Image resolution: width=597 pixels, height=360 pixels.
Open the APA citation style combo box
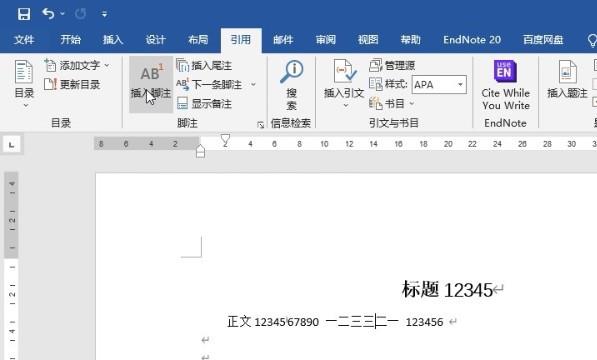(439, 84)
